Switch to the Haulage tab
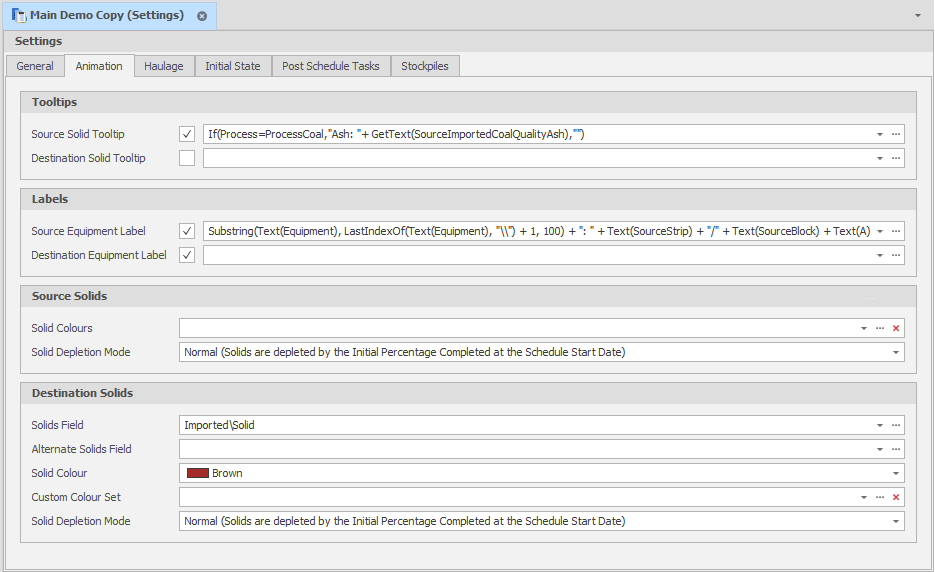 (x=163, y=66)
